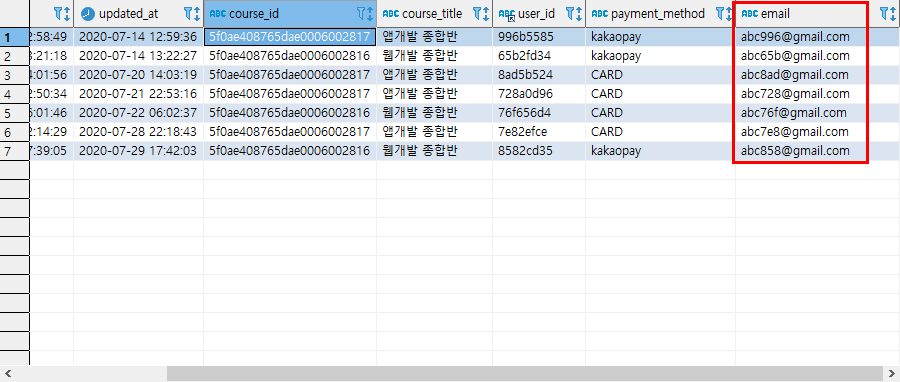
Task: Click user_id cell 76f656d4
Action: coord(539,113)
